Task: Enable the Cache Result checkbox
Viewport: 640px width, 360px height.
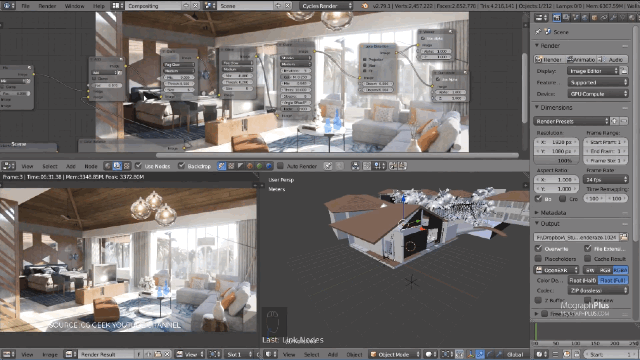Action: point(588,259)
